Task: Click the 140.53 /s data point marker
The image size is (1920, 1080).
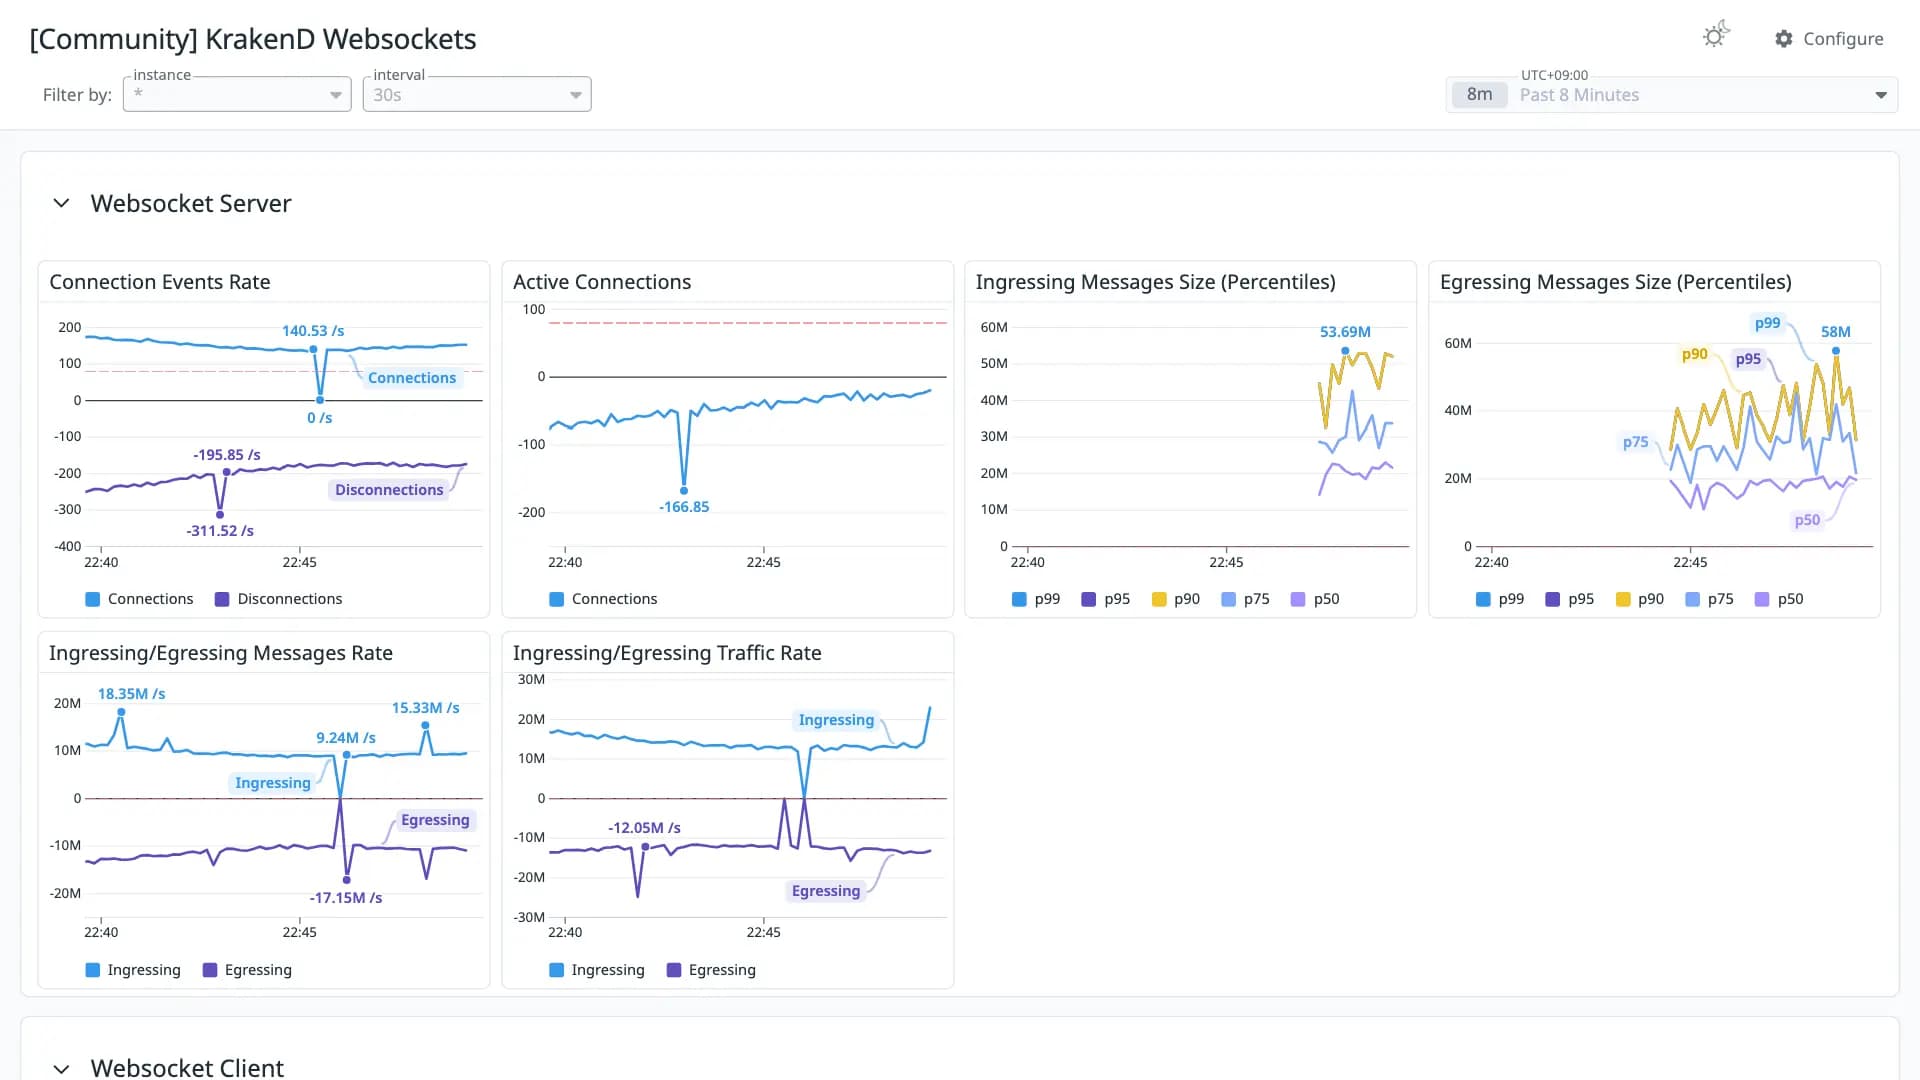Action: [313, 349]
